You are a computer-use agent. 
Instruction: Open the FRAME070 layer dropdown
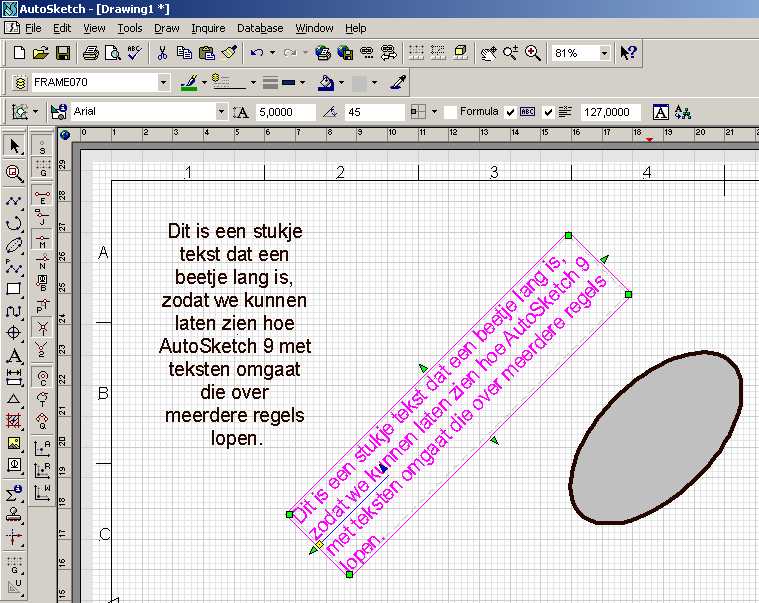click(163, 83)
